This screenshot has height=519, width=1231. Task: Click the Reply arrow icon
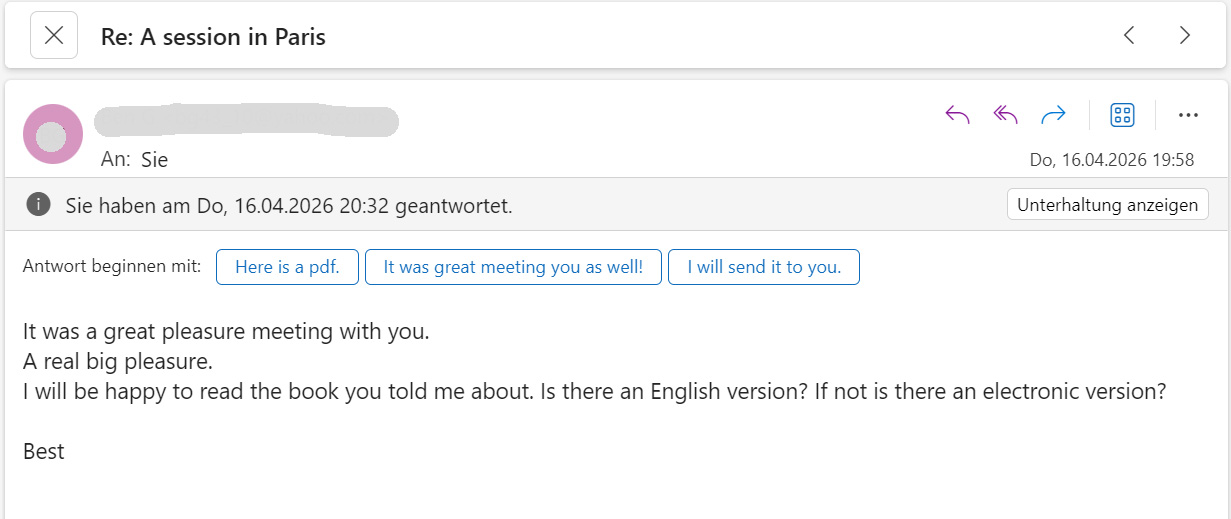(x=958, y=115)
